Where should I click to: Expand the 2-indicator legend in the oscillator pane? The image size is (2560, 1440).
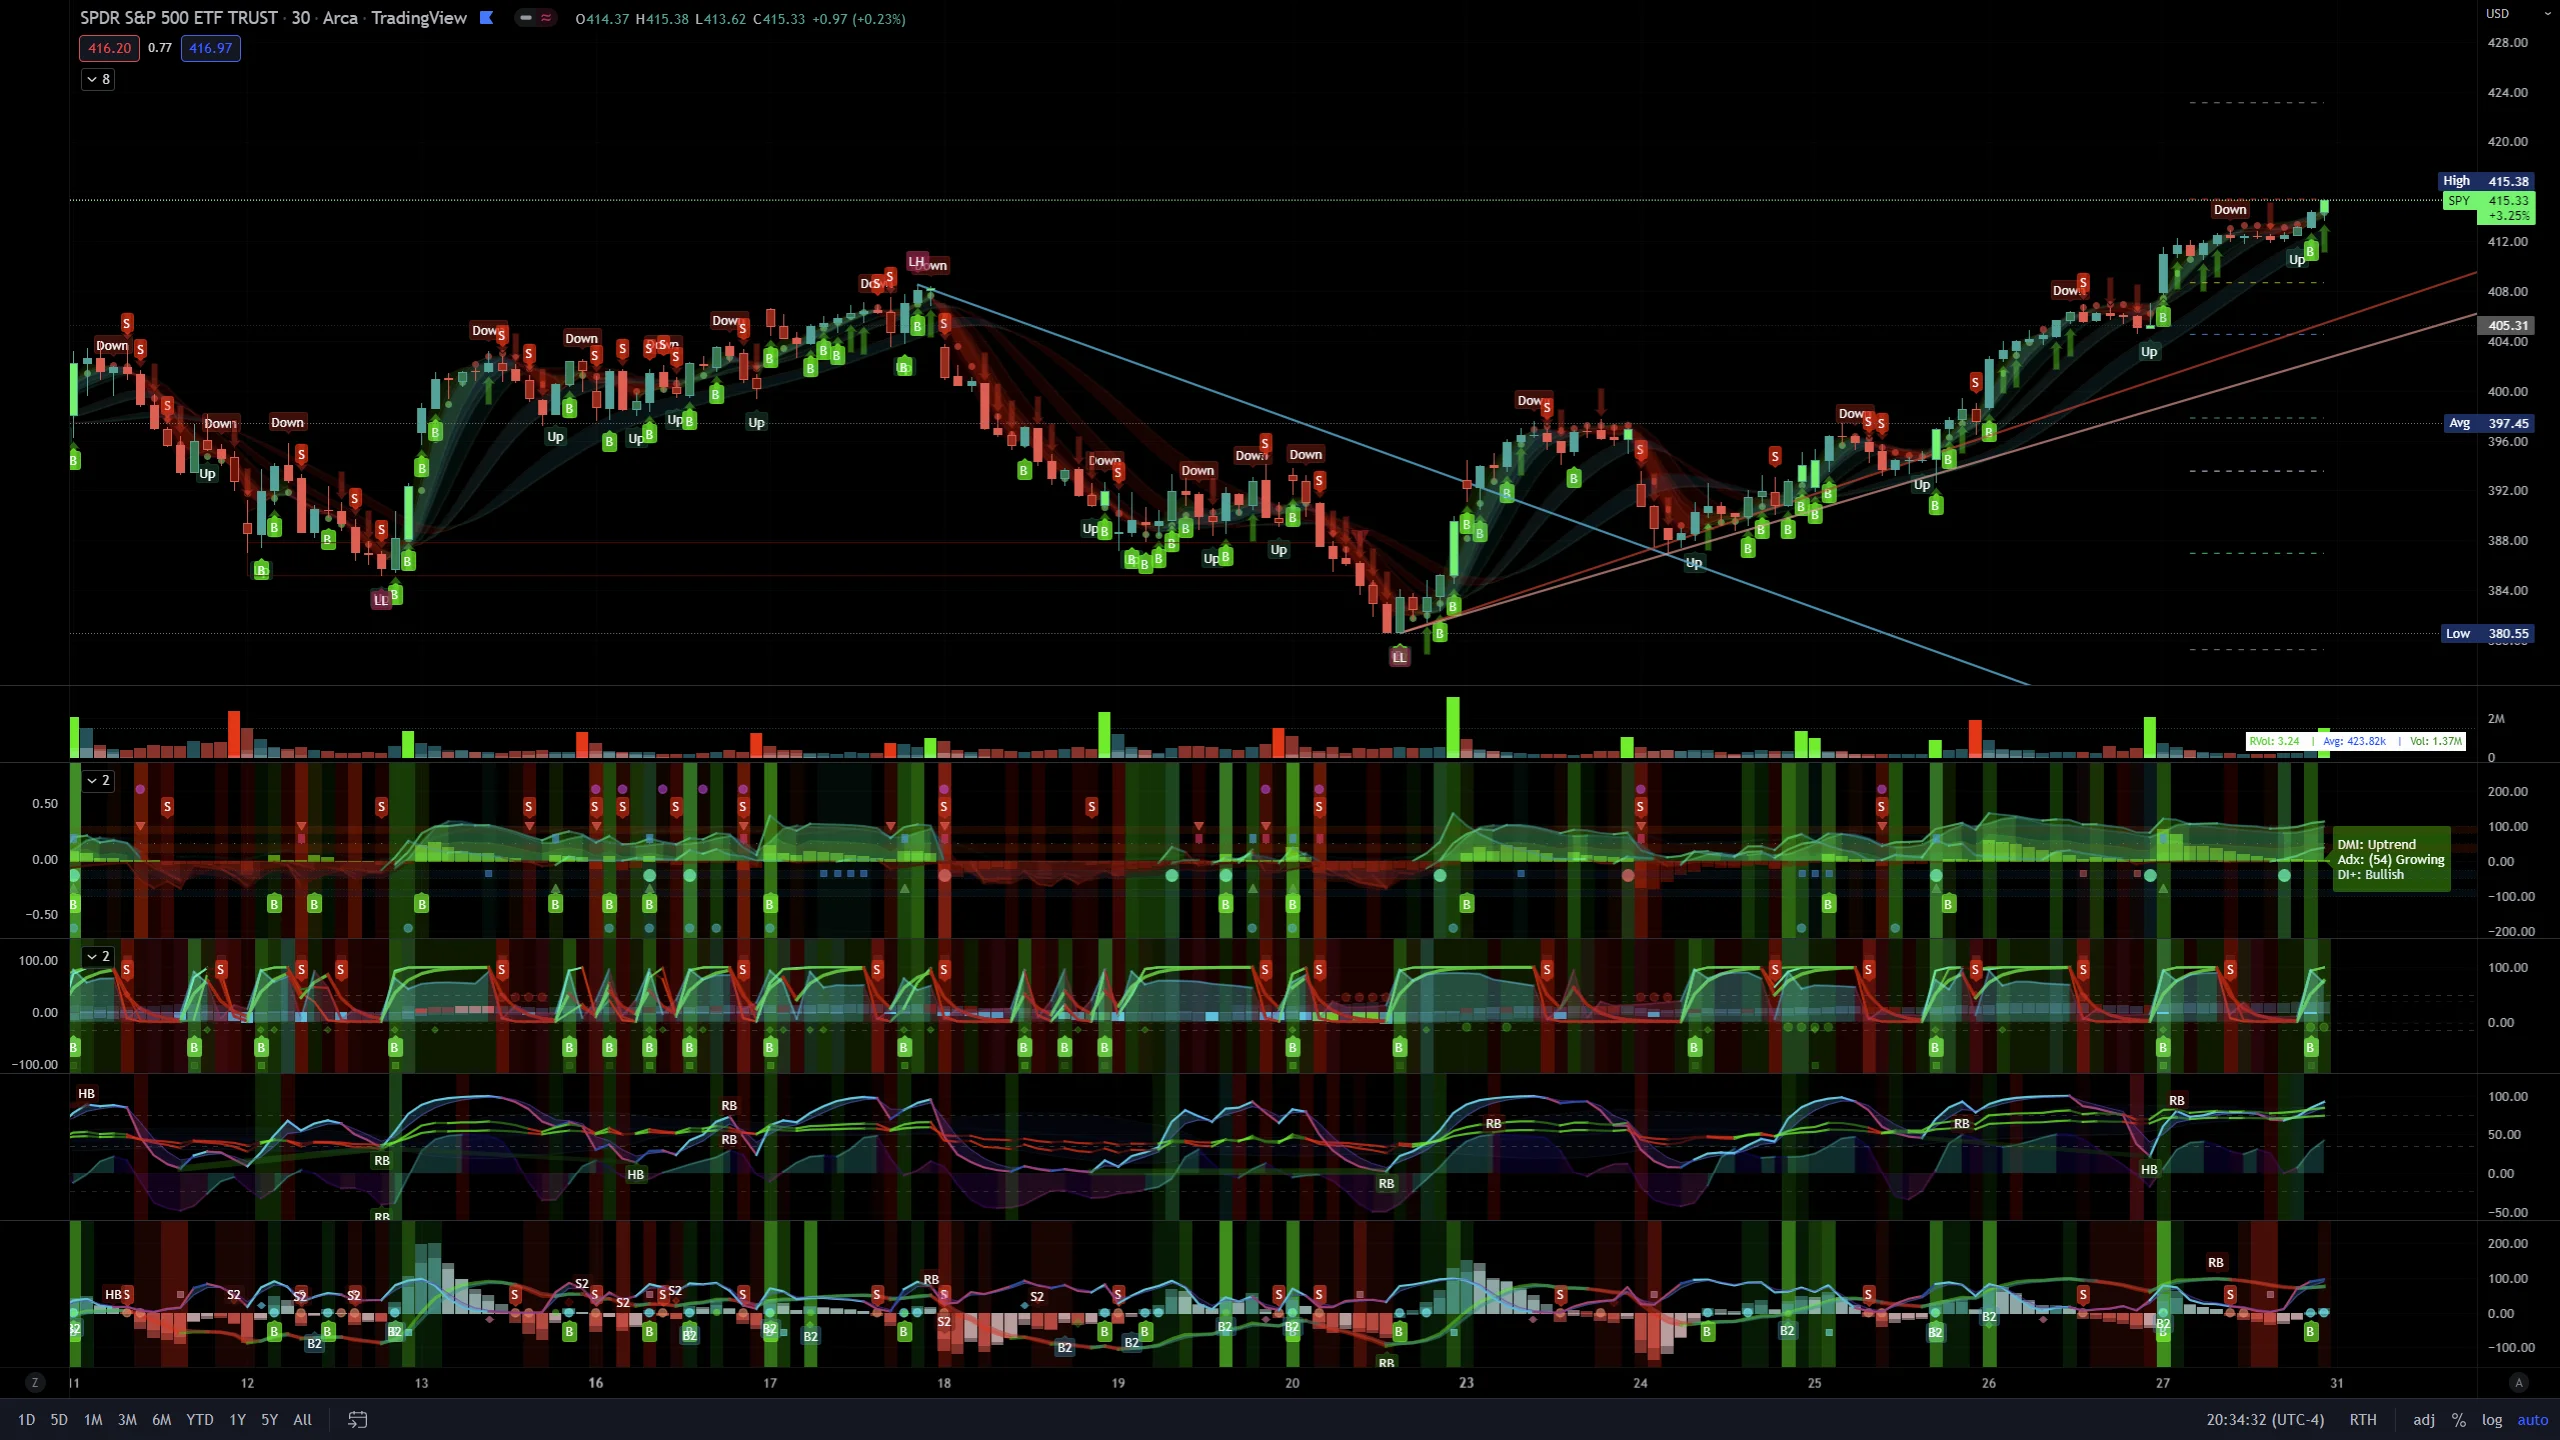pos(98,956)
